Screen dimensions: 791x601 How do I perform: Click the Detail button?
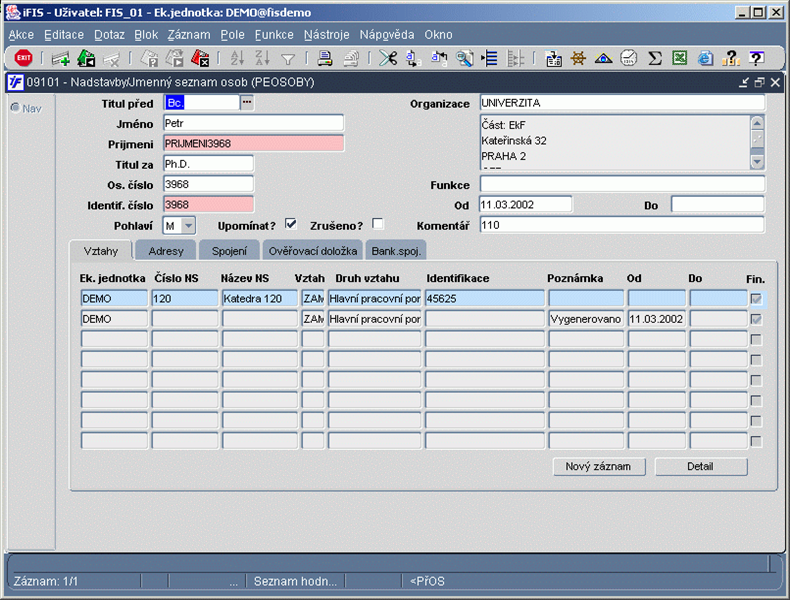tap(700, 466)
